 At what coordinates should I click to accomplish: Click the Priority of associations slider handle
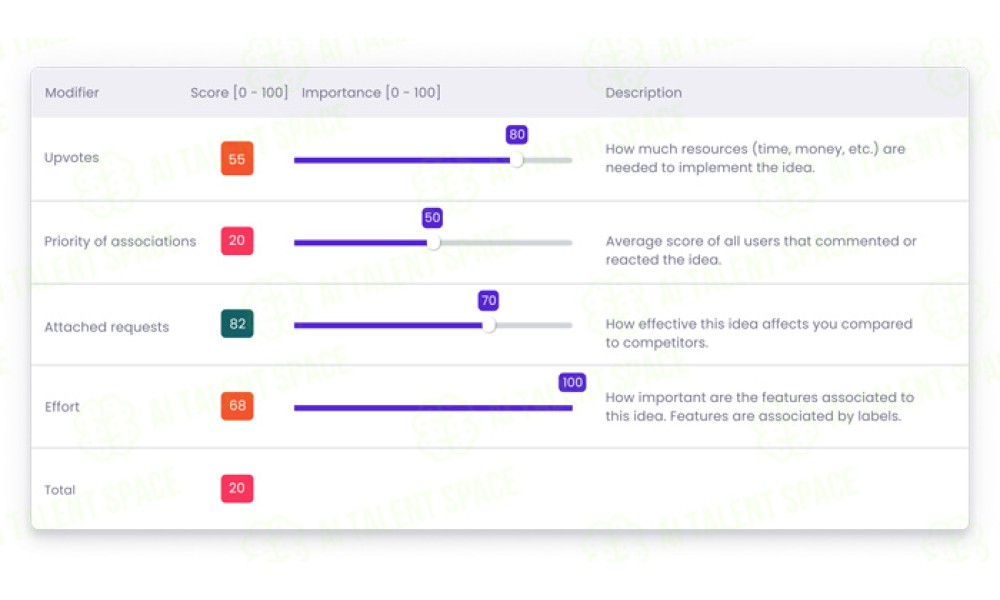433,242
